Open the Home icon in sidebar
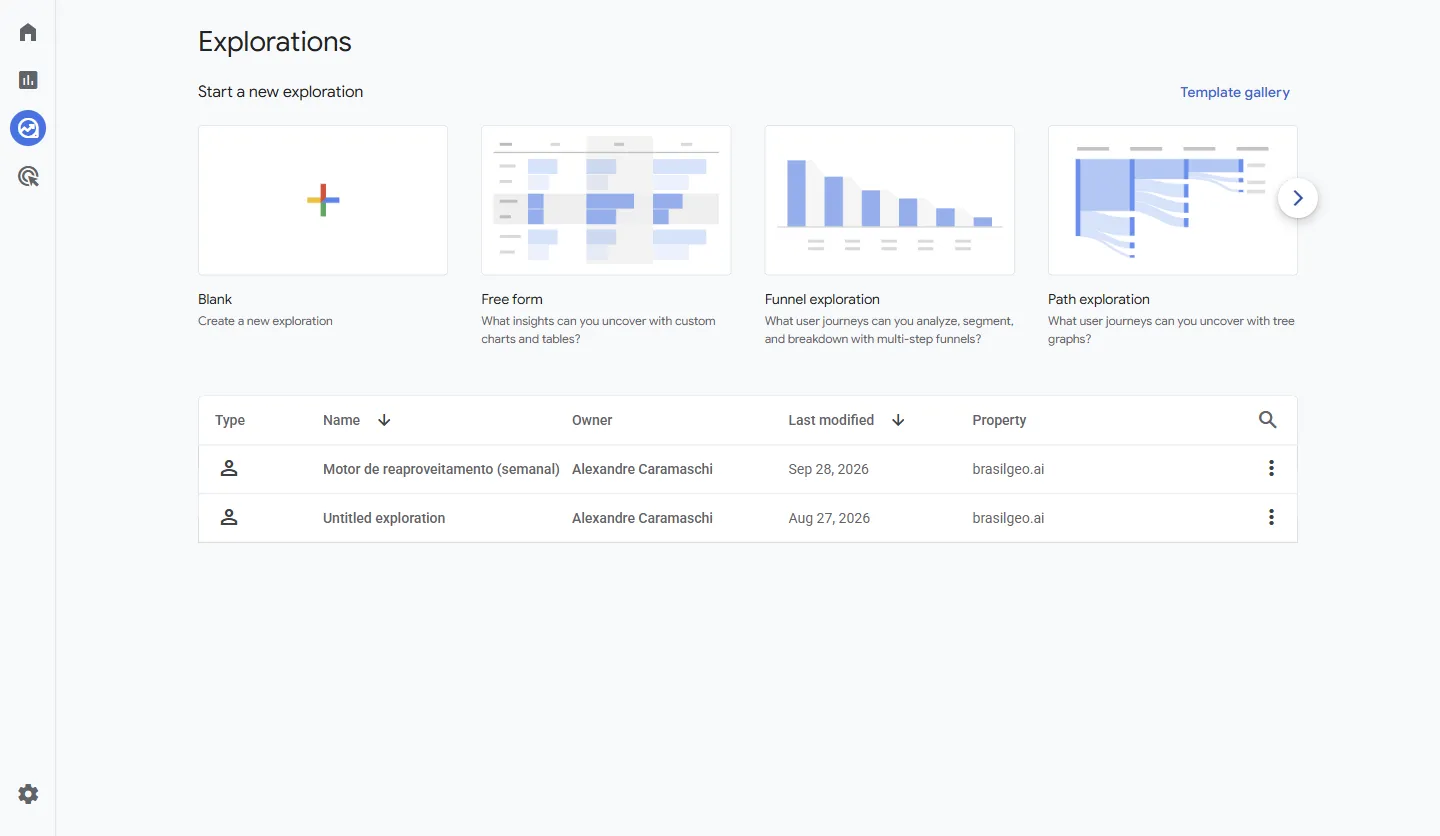The image size is (1440, 836). pos(28,32)
